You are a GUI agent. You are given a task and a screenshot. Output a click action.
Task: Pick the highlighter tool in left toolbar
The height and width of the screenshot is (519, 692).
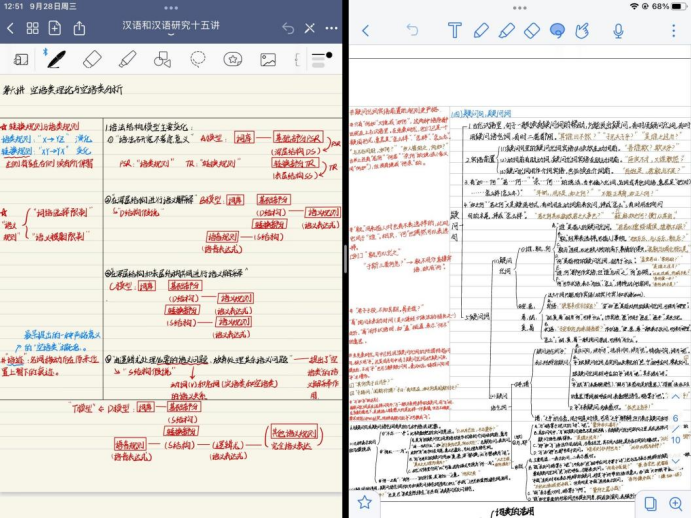tap(127, 59)
